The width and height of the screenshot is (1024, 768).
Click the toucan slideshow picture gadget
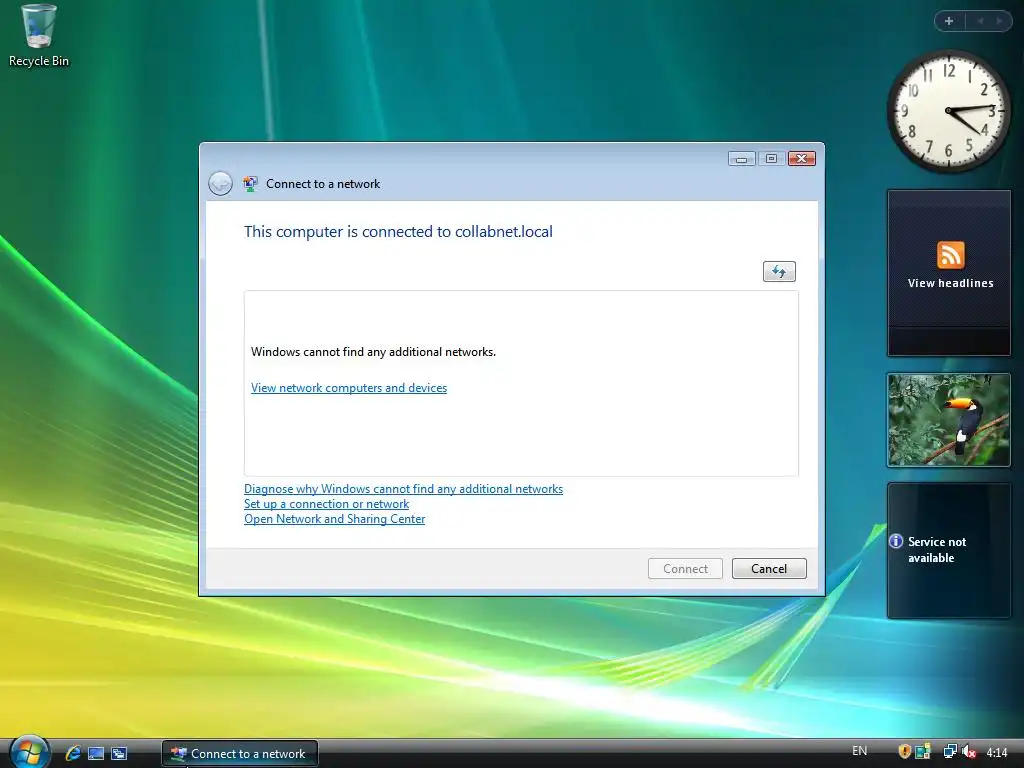click(x=948, y=420)
